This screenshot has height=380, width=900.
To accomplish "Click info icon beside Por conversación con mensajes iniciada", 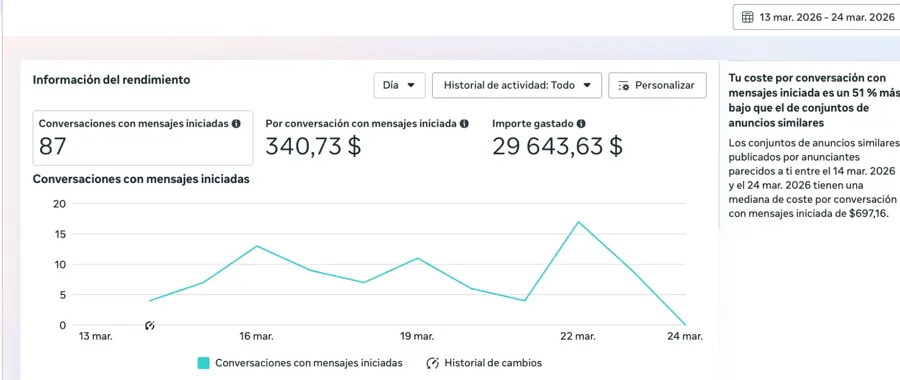I will 464,123.
